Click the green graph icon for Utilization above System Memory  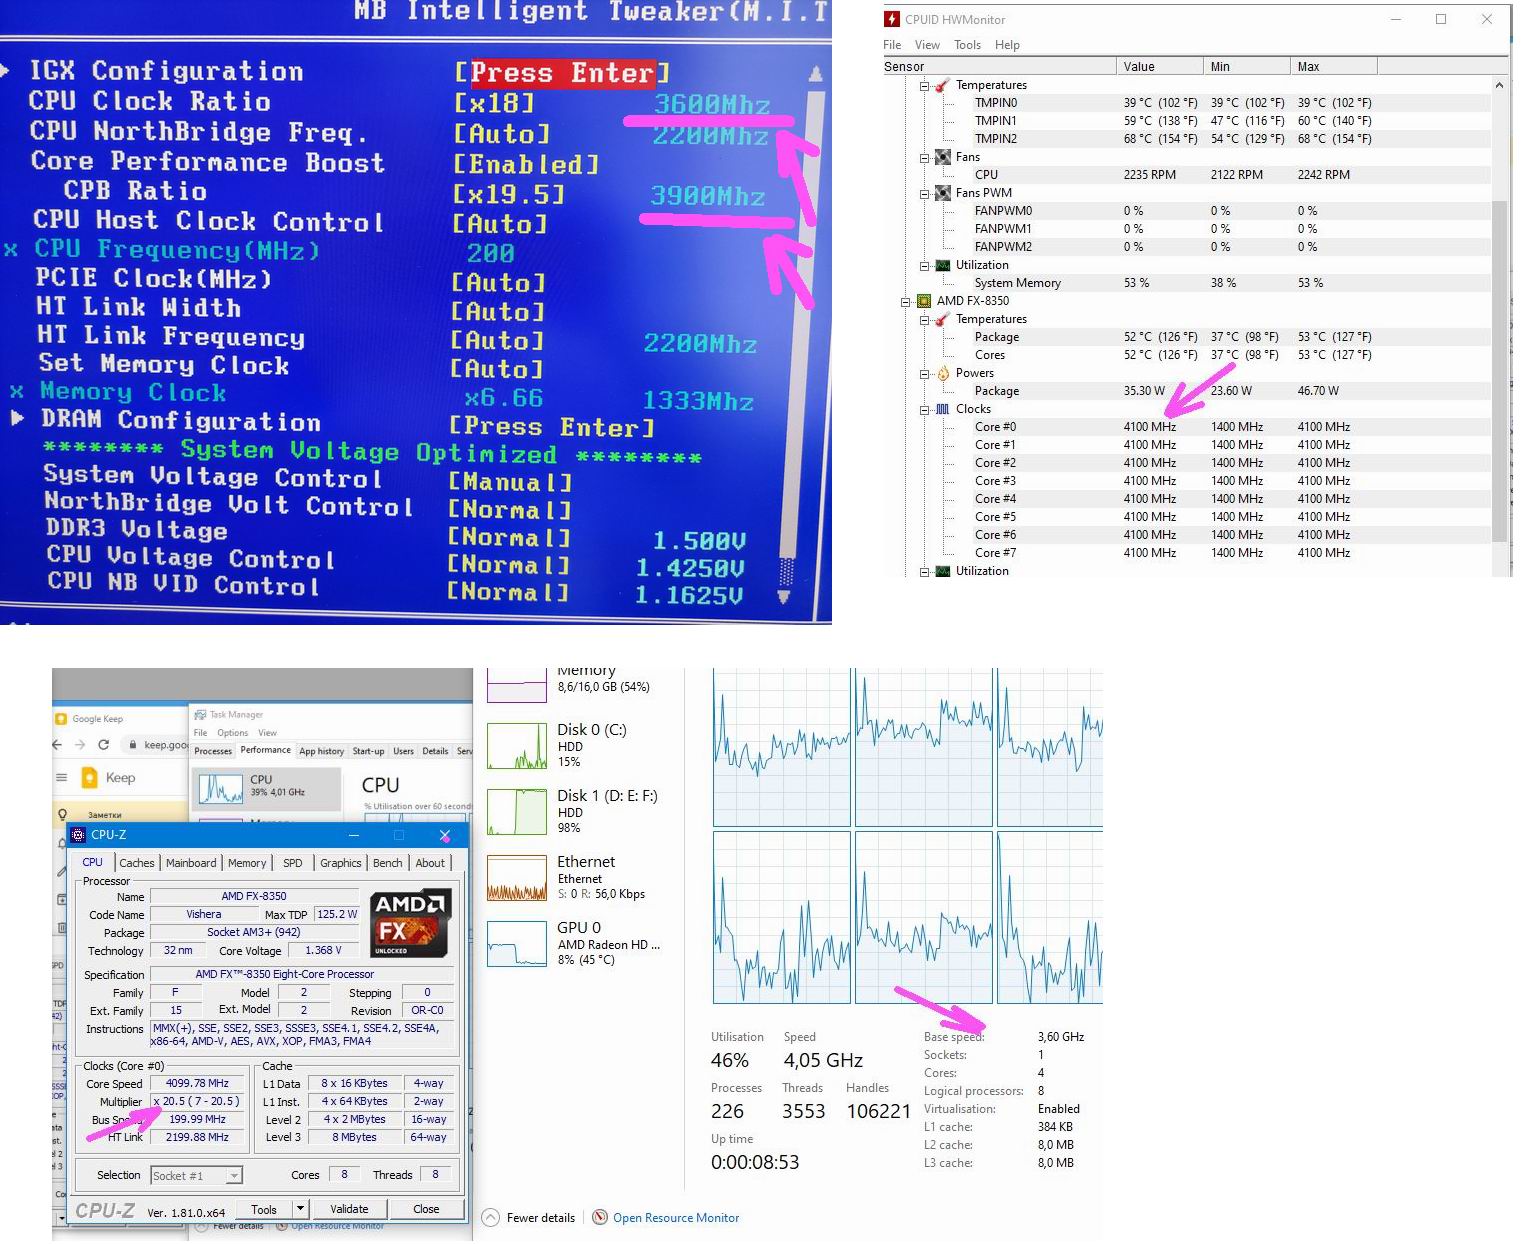[x=942, y=265]
